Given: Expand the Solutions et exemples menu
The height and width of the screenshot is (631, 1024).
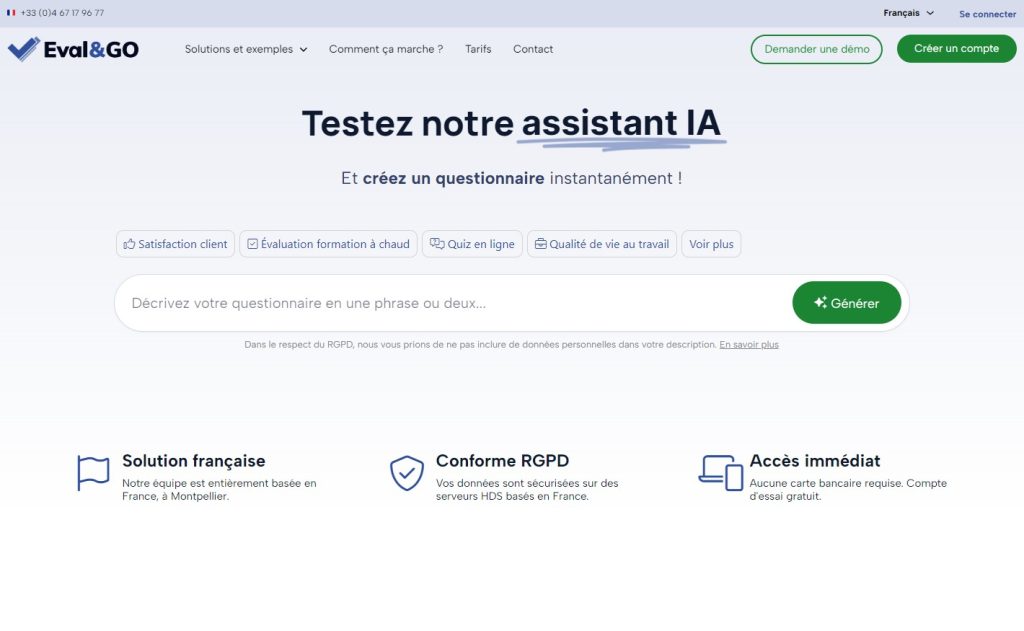Looking at the screenshot, I should point(246,49).
